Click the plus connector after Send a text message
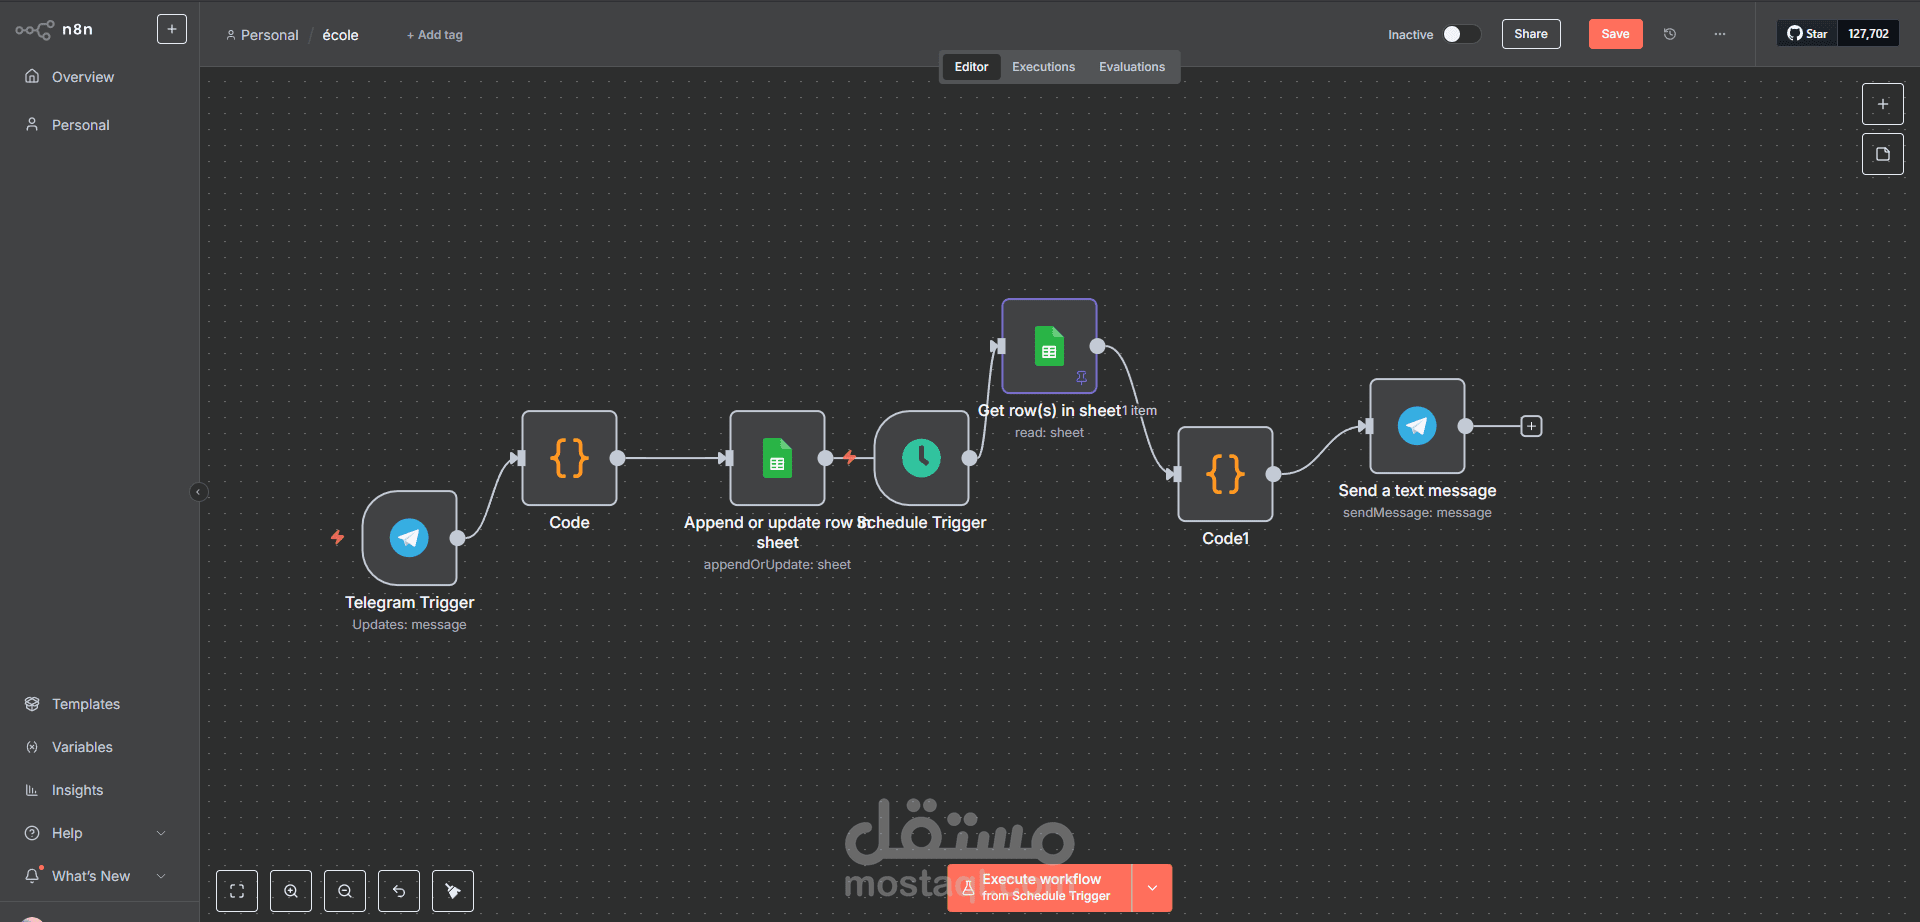 pos(1531,426)
